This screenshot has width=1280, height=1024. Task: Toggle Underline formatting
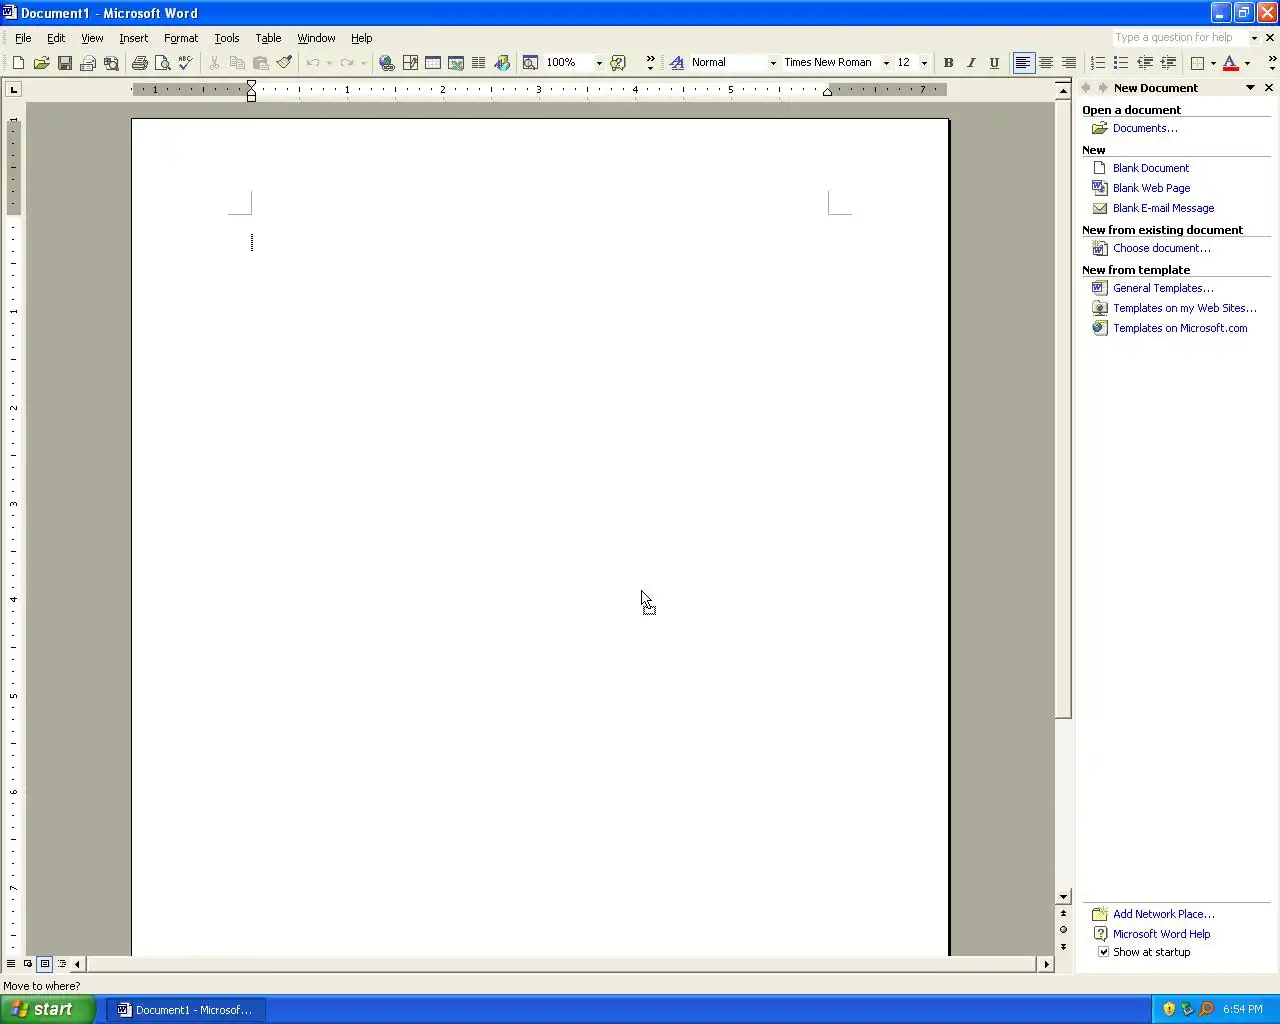click(x=994, y=63)
